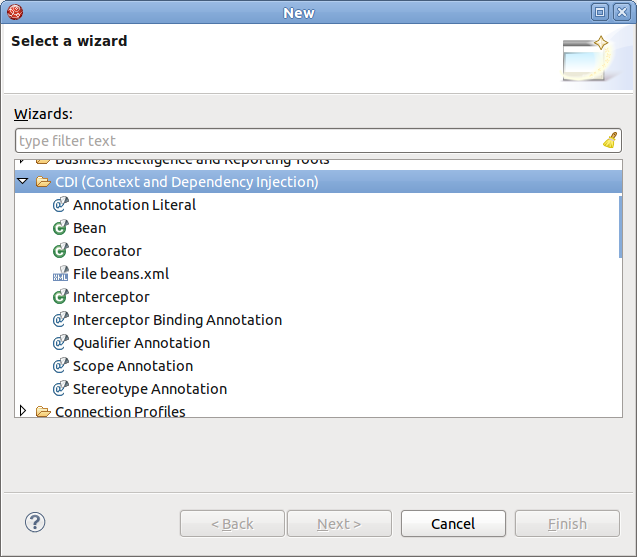The image size is (637, 557).
Task: Click the Interceptor Binding Annotation icon
Action: point(60,320)
